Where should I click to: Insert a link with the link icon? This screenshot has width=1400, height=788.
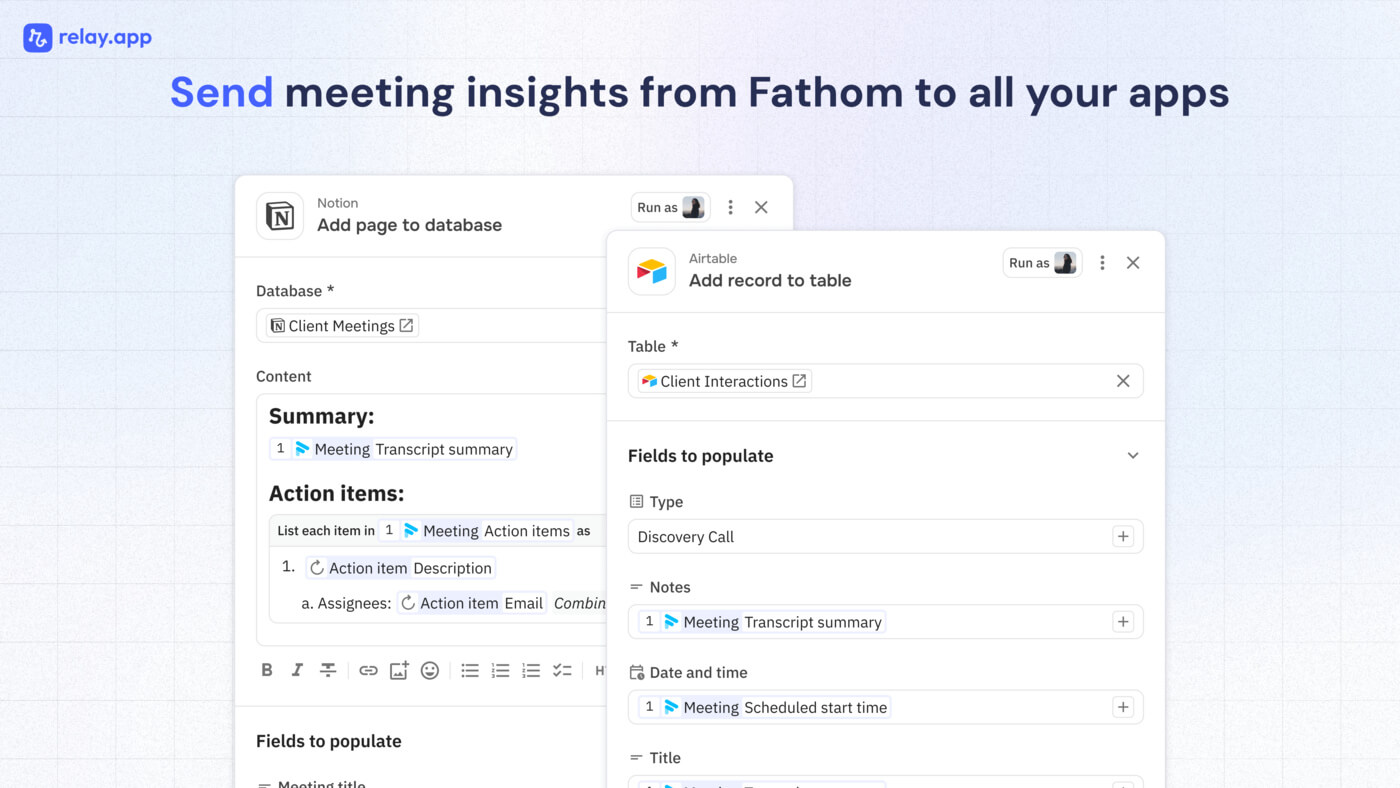coord(368,670)
